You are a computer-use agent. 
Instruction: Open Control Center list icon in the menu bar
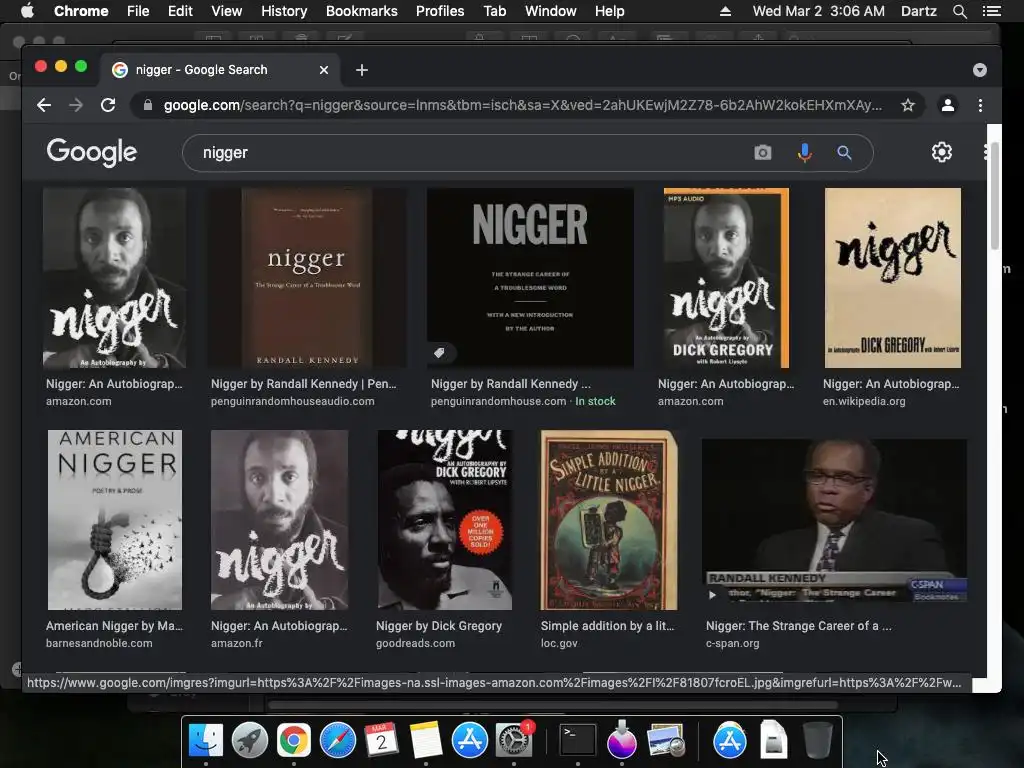(991, 11)
